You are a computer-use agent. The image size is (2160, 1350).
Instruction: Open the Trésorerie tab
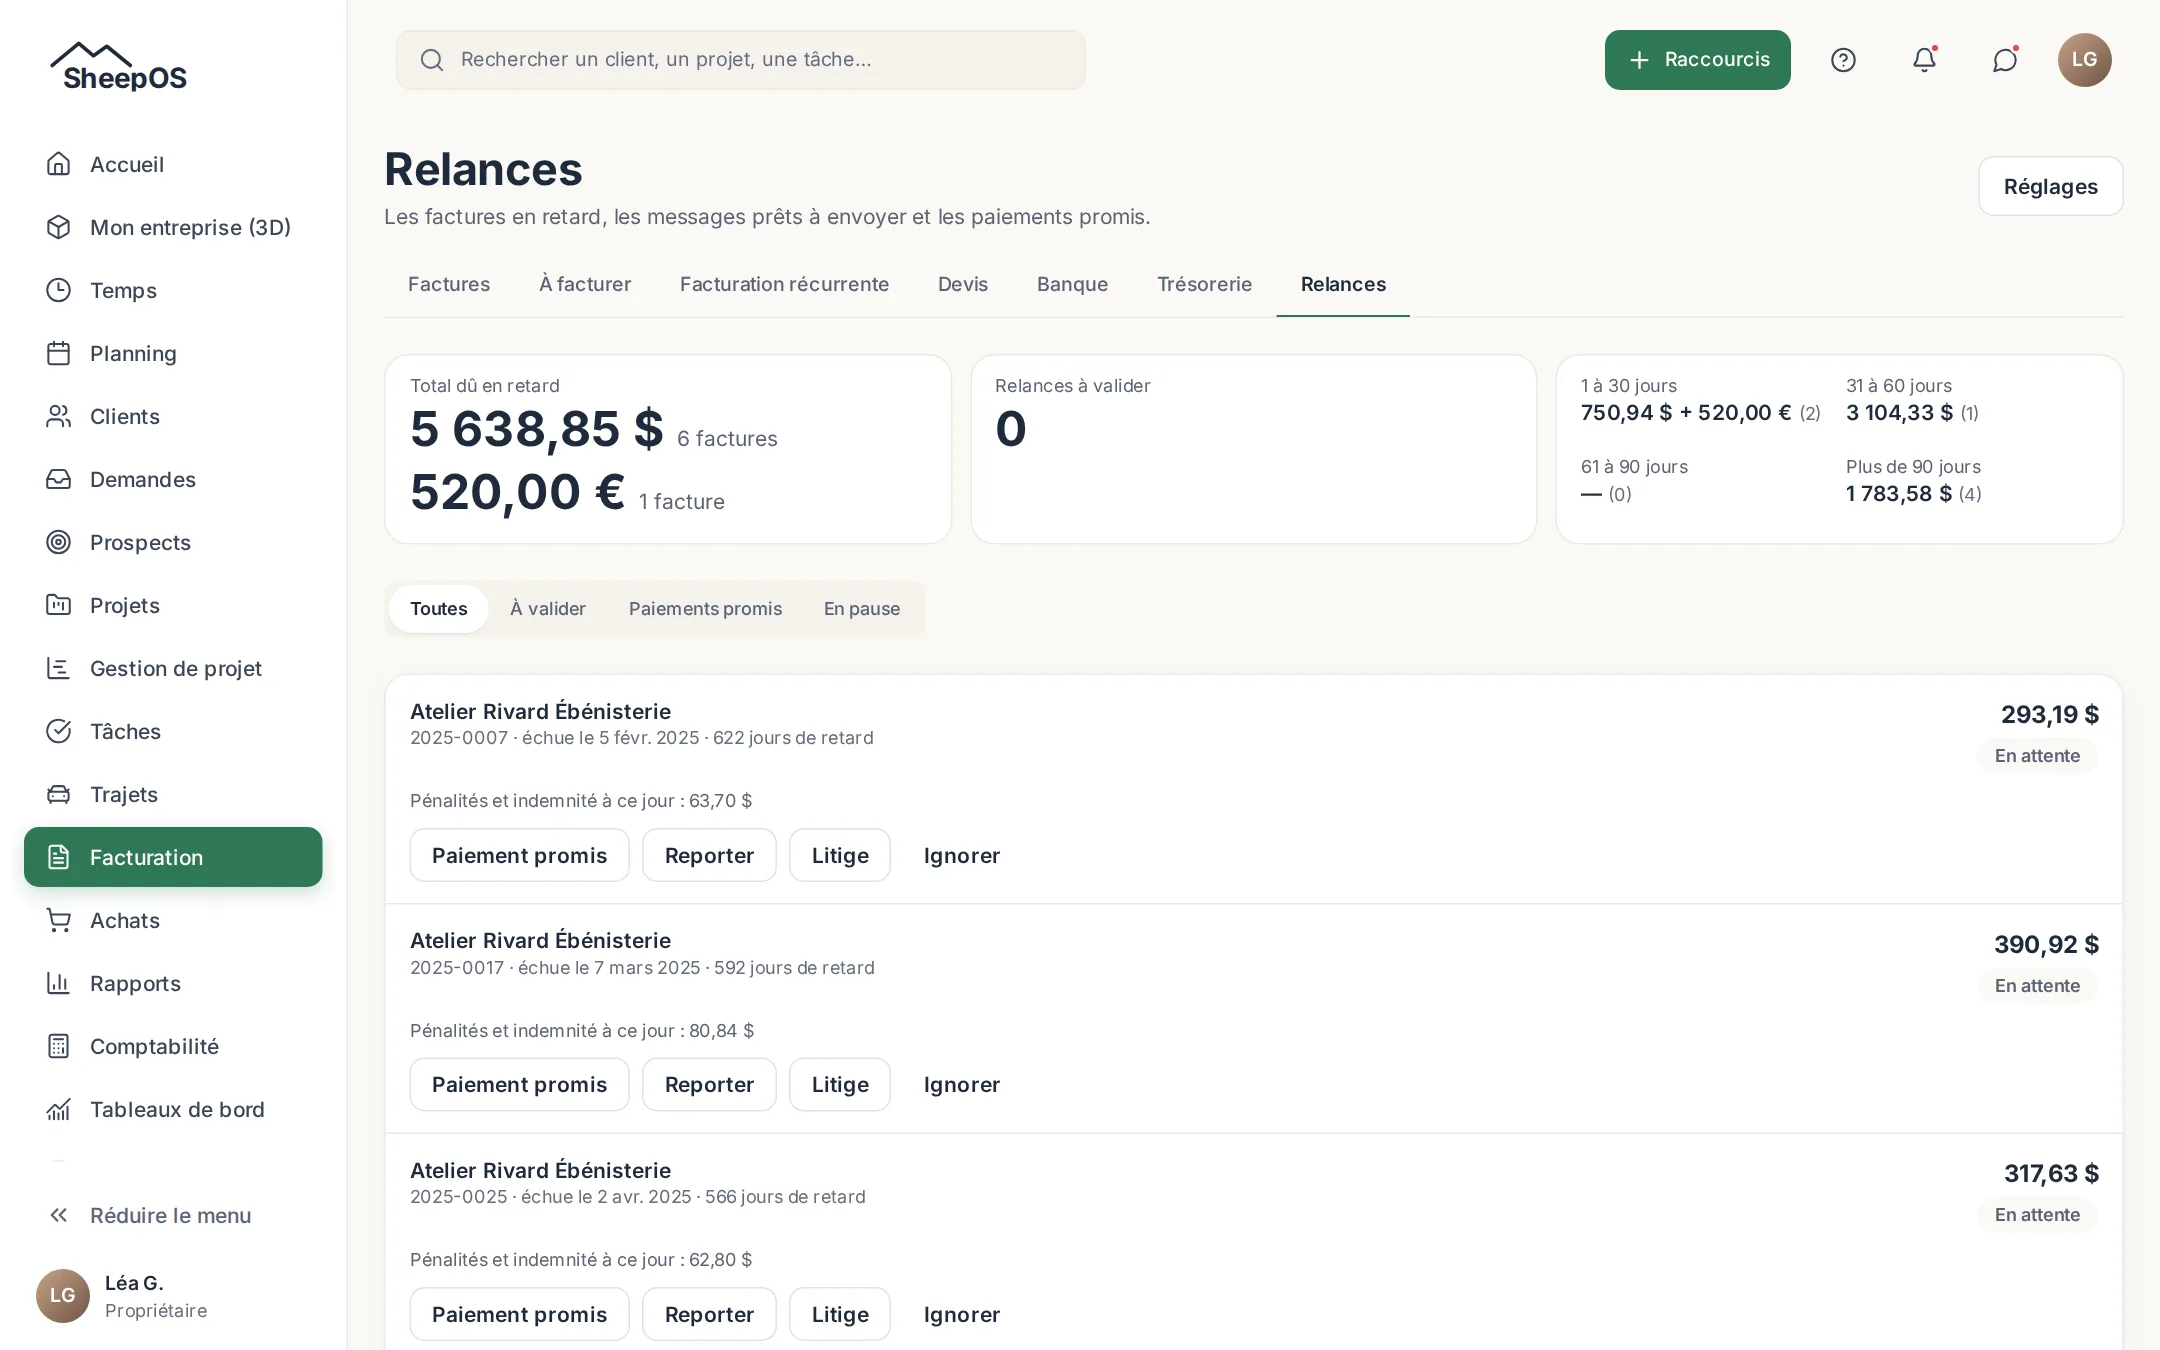(1204, 284)
